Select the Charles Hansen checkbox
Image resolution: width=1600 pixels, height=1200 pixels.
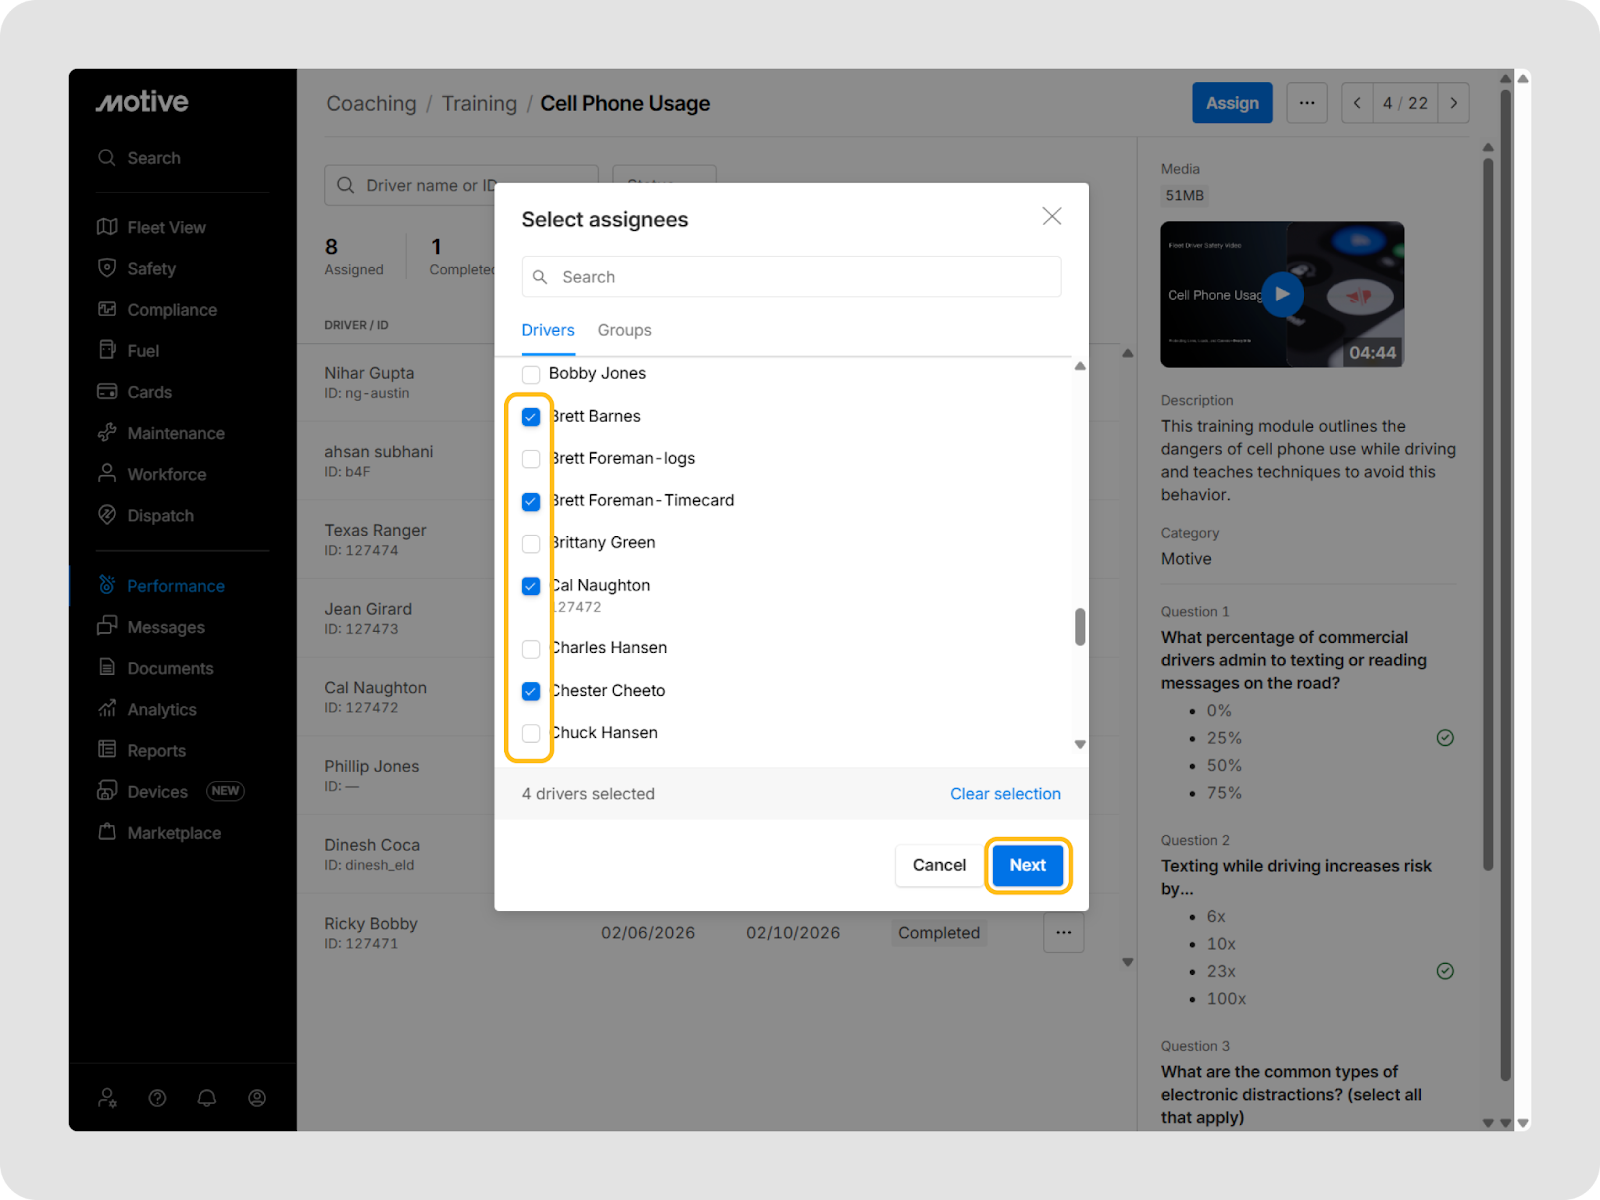[x=531, y=649]
